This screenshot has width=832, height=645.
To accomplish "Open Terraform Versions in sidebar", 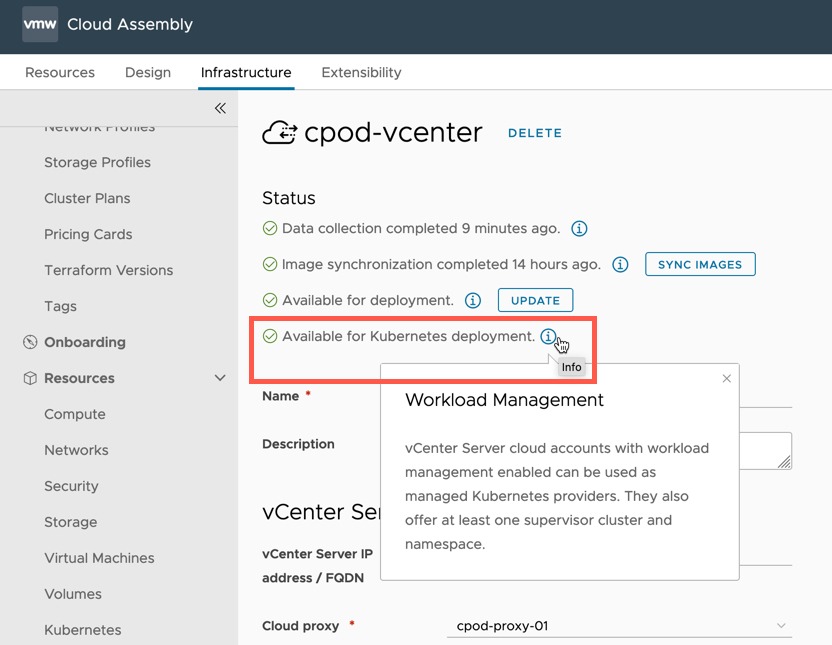I will pyautogui.click(x=109, y=270).
